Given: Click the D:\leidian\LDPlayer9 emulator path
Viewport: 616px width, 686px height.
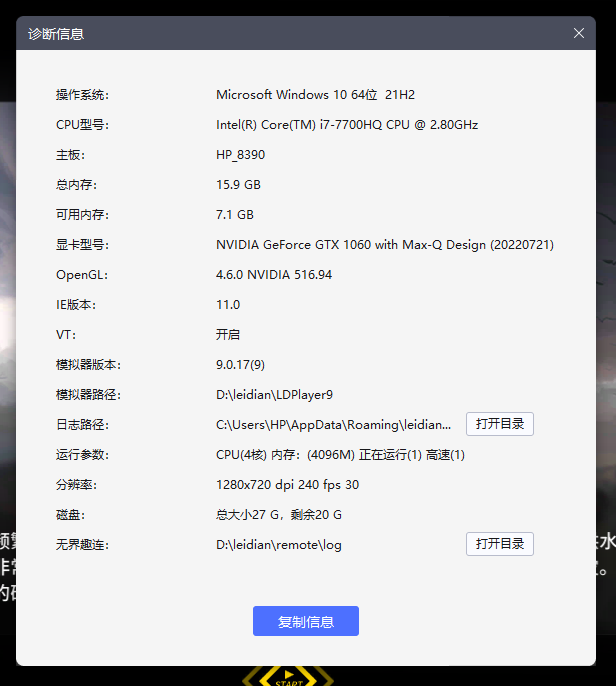Looking at the screenshot, I should coord(275,395).
